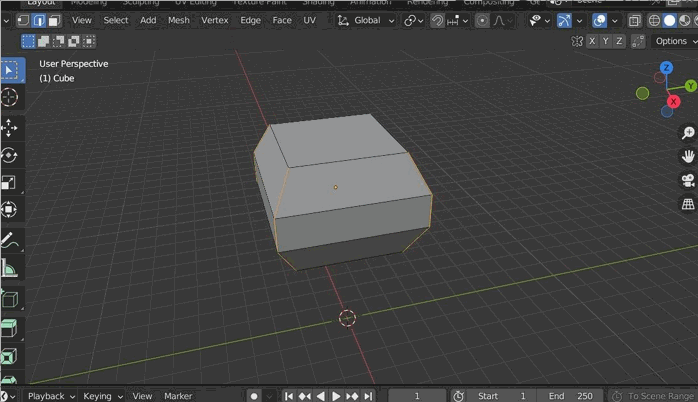
Task: Click the End frame field
Action: (574, 396)
